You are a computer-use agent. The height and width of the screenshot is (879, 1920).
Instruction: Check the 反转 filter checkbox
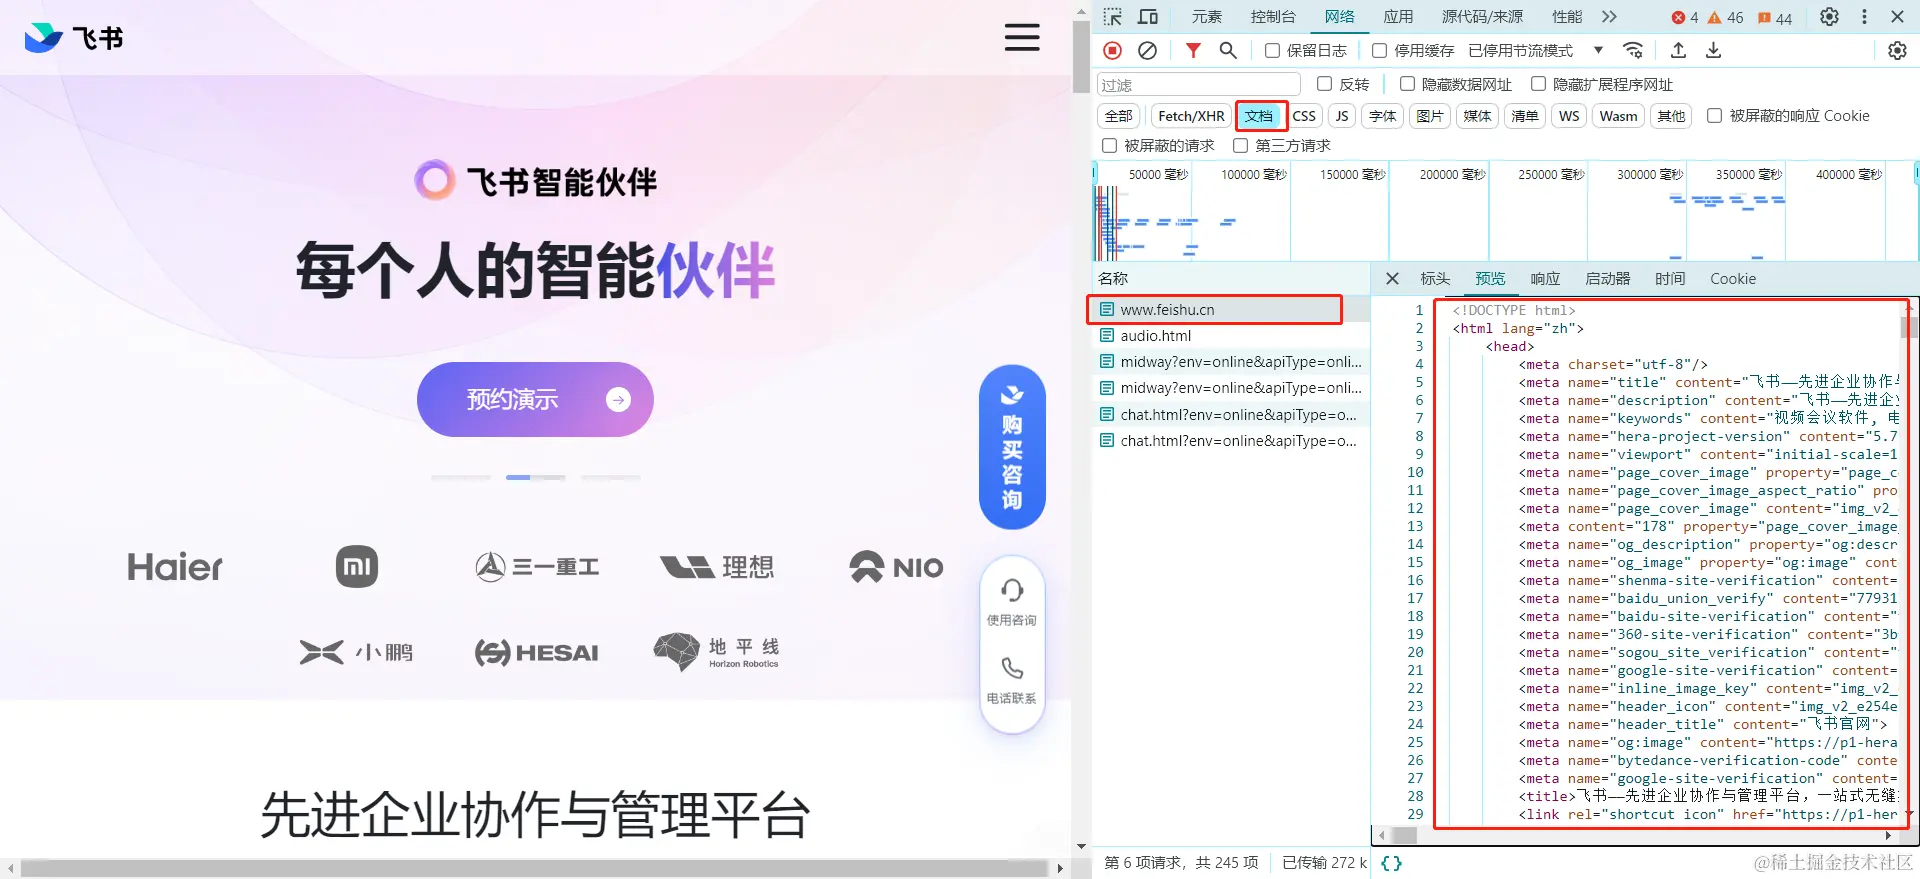click(1325, 84)
